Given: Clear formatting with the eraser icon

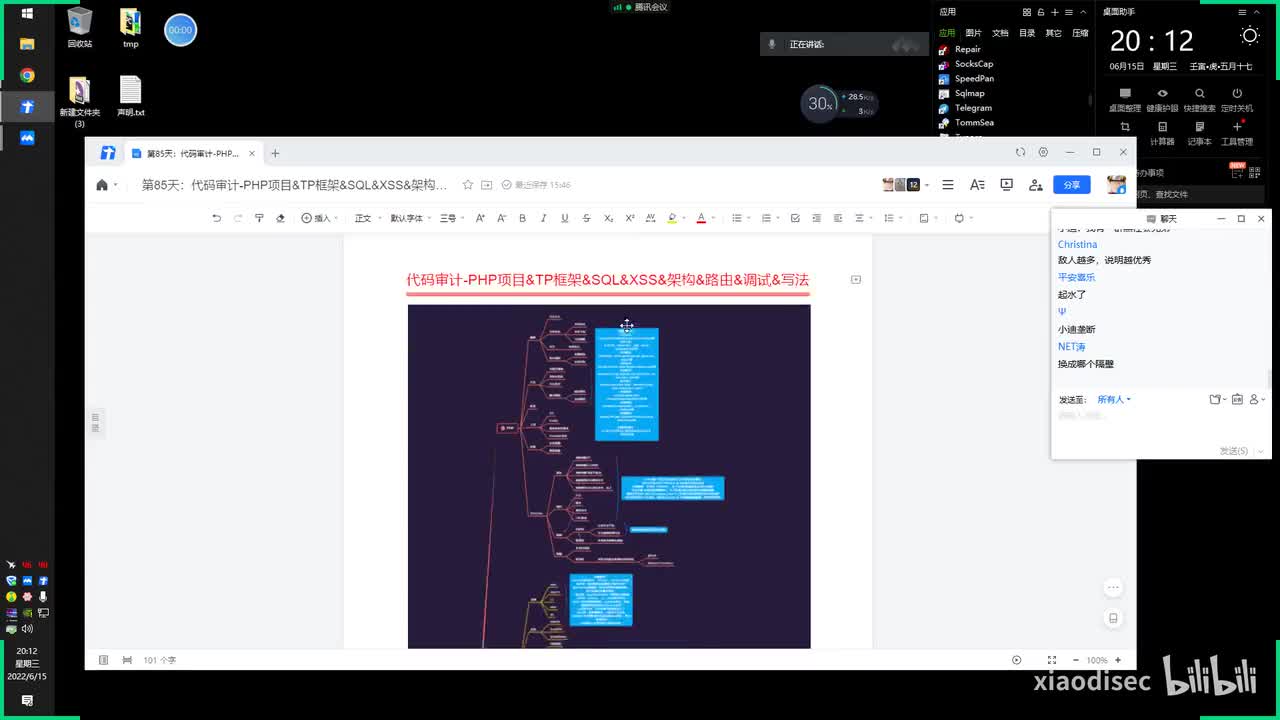Looking at the screenshot, I should [280, 218].
